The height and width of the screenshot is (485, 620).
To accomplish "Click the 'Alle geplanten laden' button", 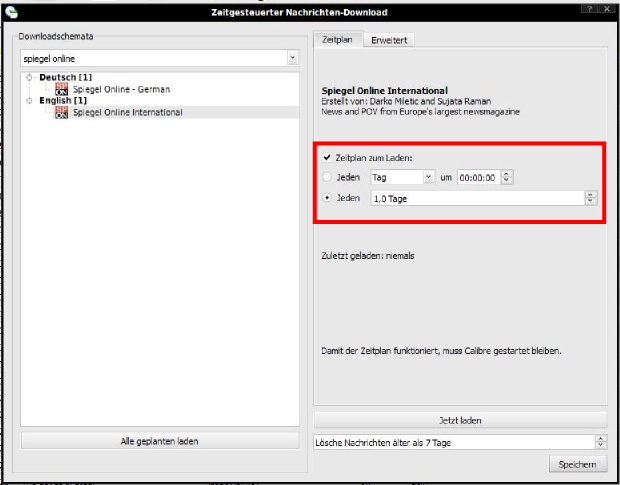I will coord(160,441).
